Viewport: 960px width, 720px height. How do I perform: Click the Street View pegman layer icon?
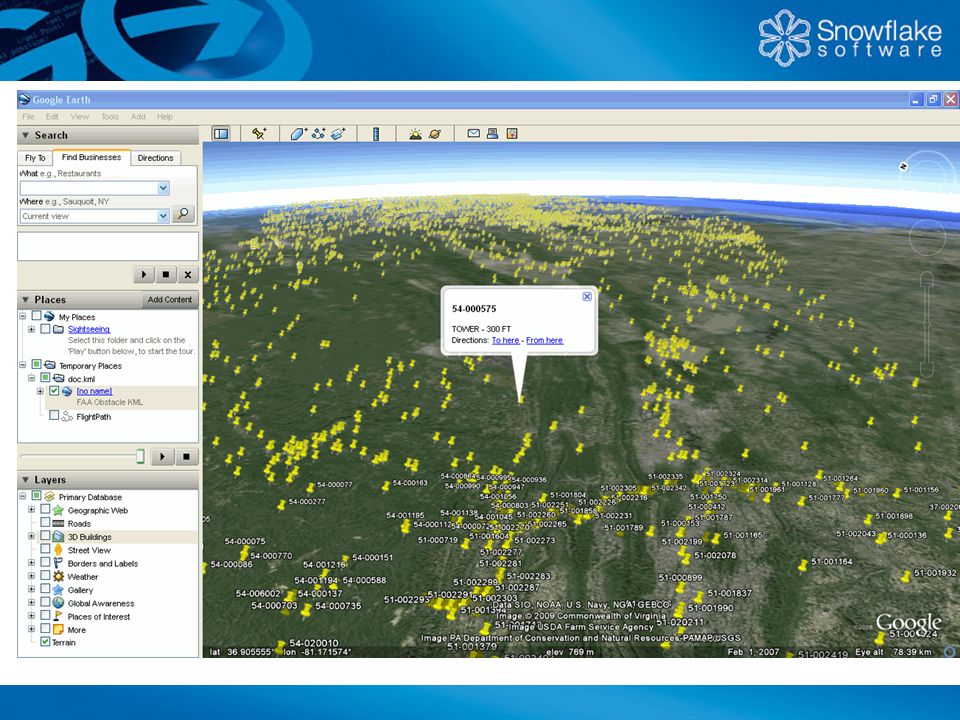[x=58, y=550]
